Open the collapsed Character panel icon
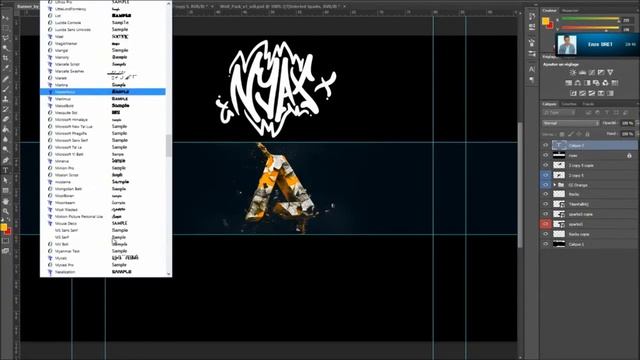 (x=532, y=69)
